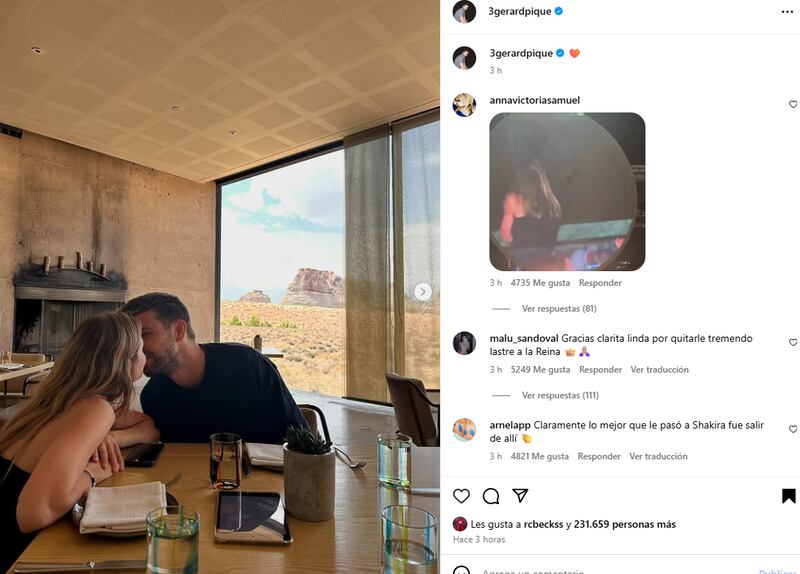This screenshot has height=574, width=800.
Task: Share the post via paper plane icon
Action: coord(520,495)
